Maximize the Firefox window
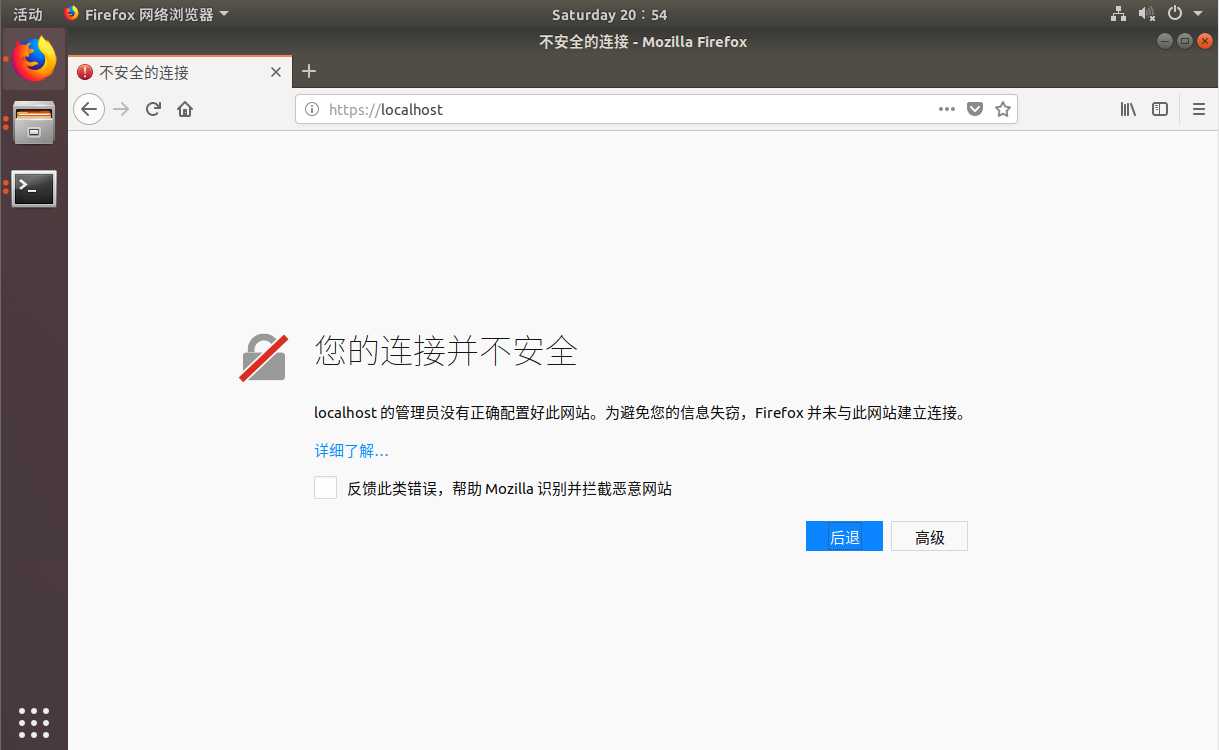This screenshot has height=750, width=1219. click(x=1184, y=41)
